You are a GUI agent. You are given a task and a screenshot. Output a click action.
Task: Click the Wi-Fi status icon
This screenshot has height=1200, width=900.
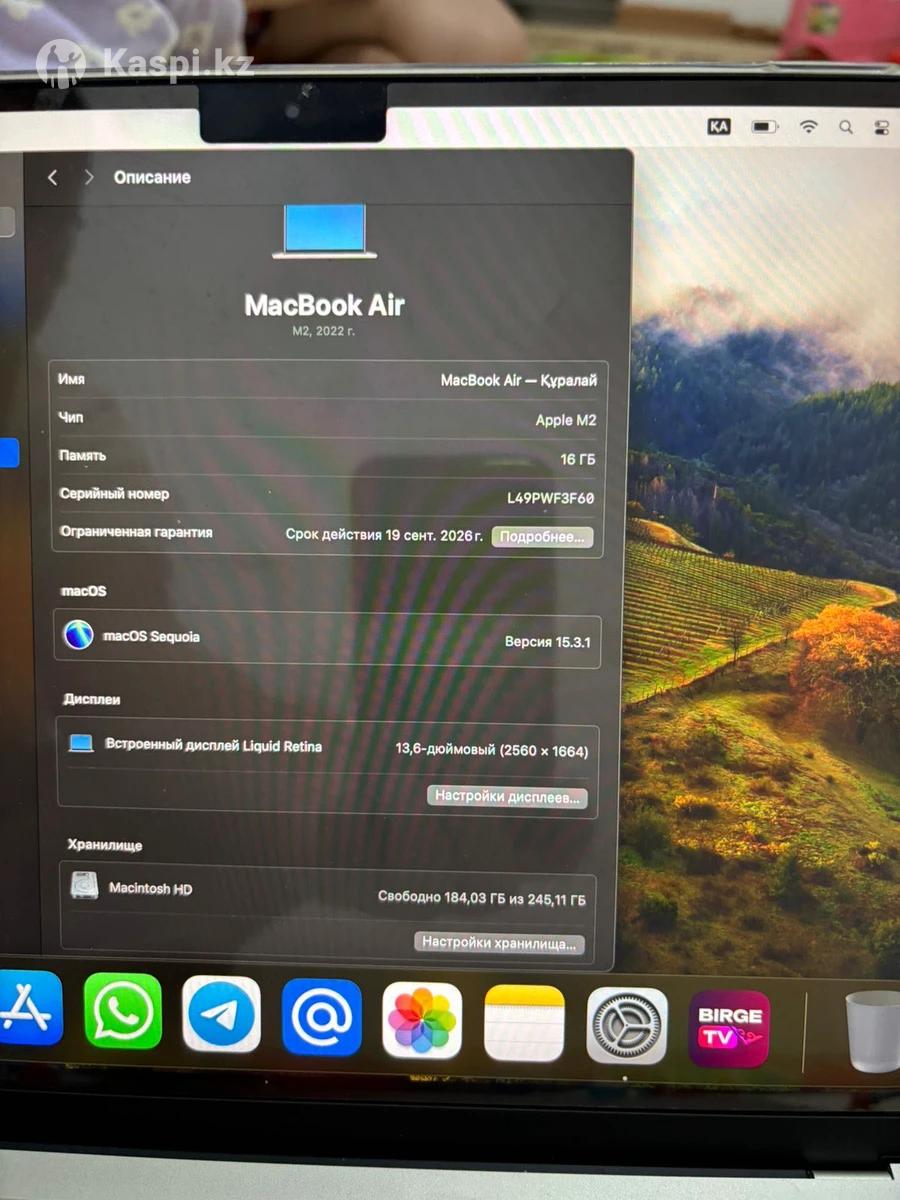point(808,127)
